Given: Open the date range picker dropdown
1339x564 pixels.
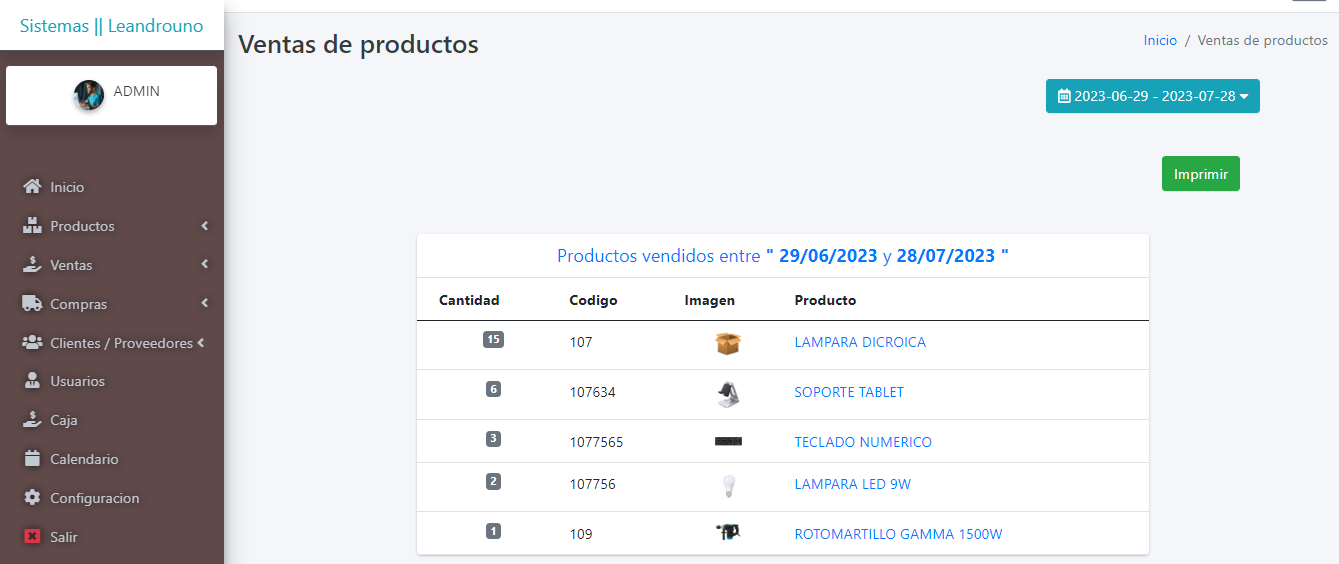Looking at the screenshot, I should [x=1153, y=96].
